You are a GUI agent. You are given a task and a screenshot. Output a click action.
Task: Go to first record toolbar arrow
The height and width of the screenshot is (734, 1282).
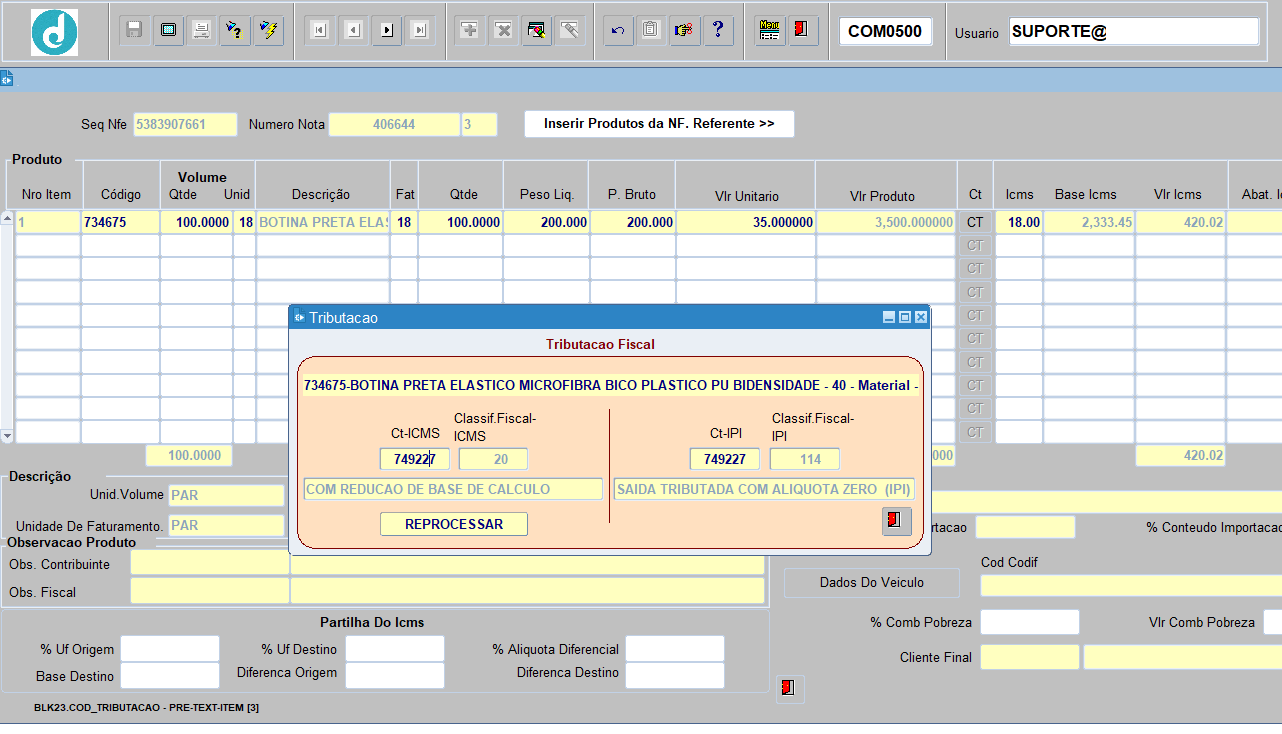click(x=319, y=30)
